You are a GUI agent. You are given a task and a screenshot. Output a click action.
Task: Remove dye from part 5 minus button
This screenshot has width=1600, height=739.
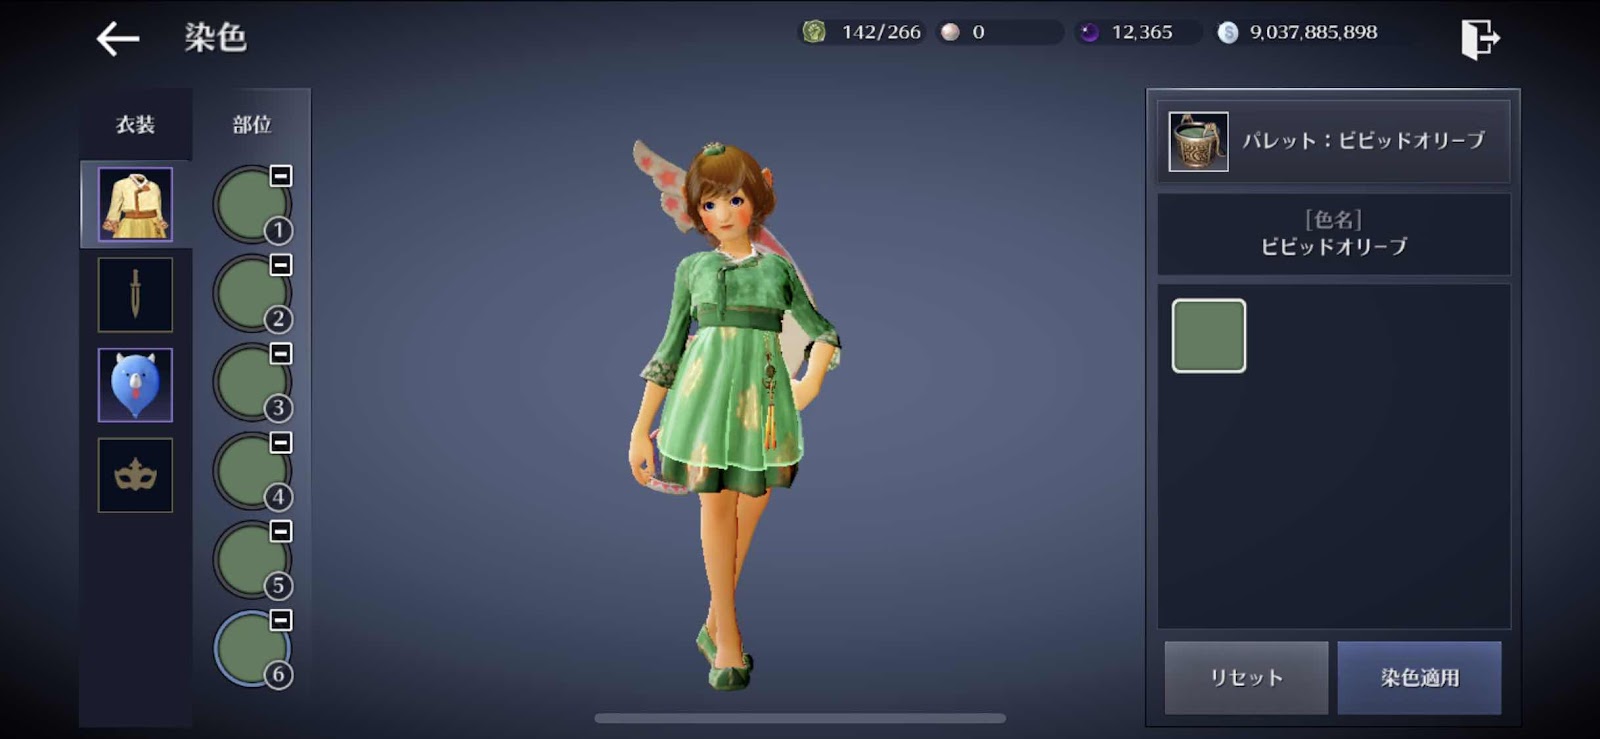(x=281, y=531)
